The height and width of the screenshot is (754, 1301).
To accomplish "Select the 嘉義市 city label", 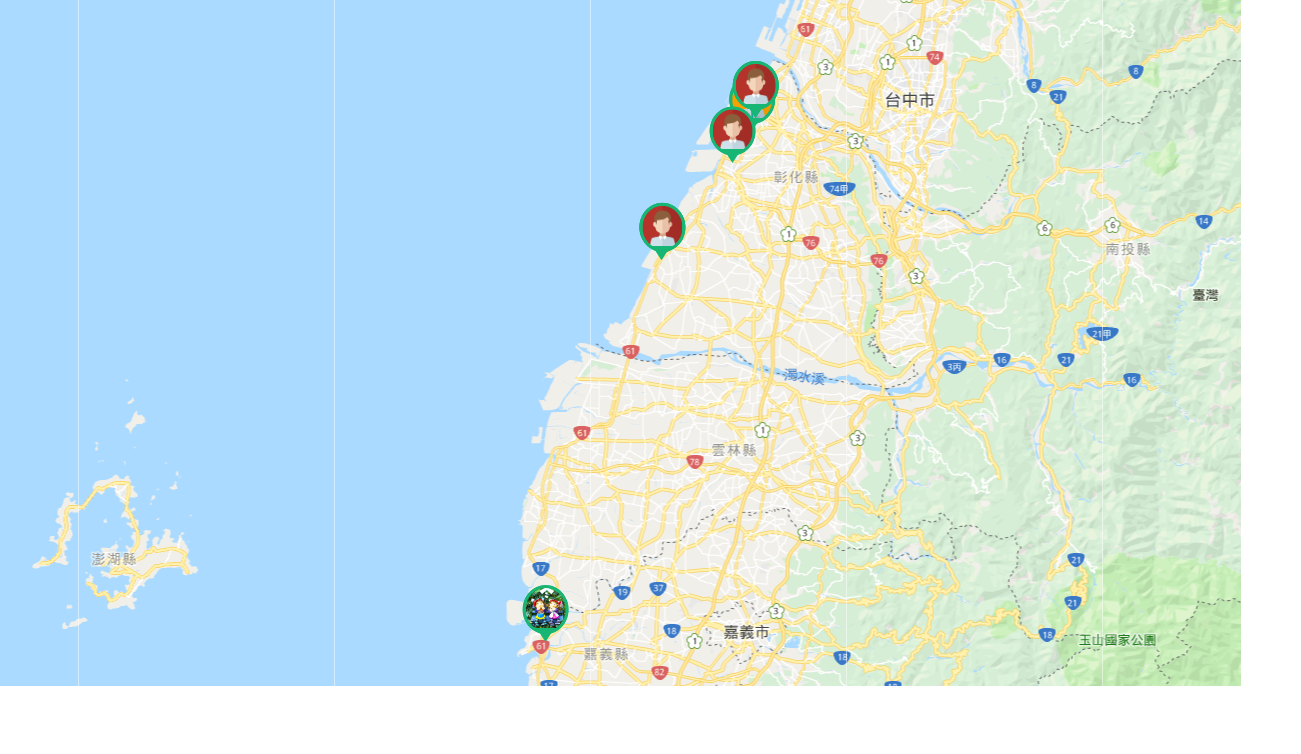I will pyautogui.click(x=747, y=632).
